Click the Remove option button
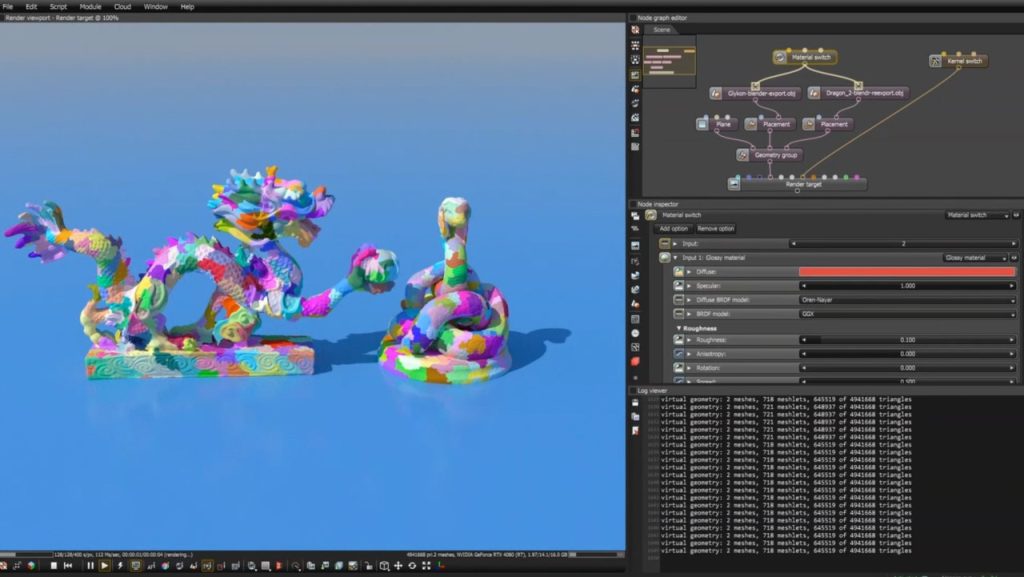 coord(716,229)
